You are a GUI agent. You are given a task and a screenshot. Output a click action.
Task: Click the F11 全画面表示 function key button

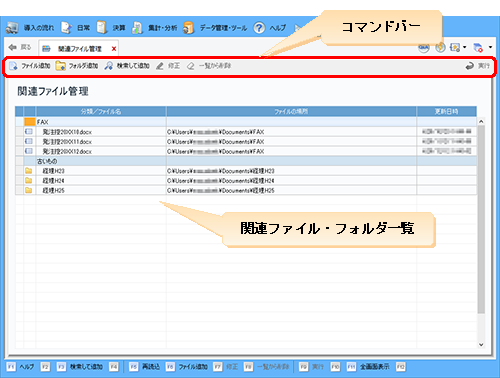click(368, 367)
